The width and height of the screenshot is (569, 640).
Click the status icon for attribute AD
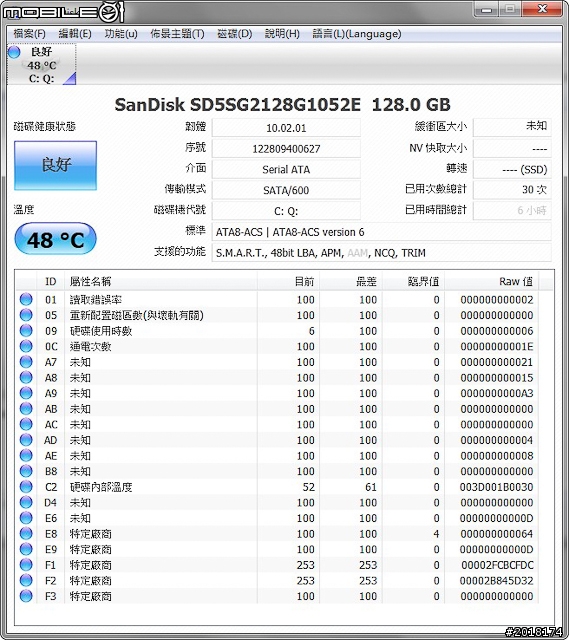coord(26,440)
